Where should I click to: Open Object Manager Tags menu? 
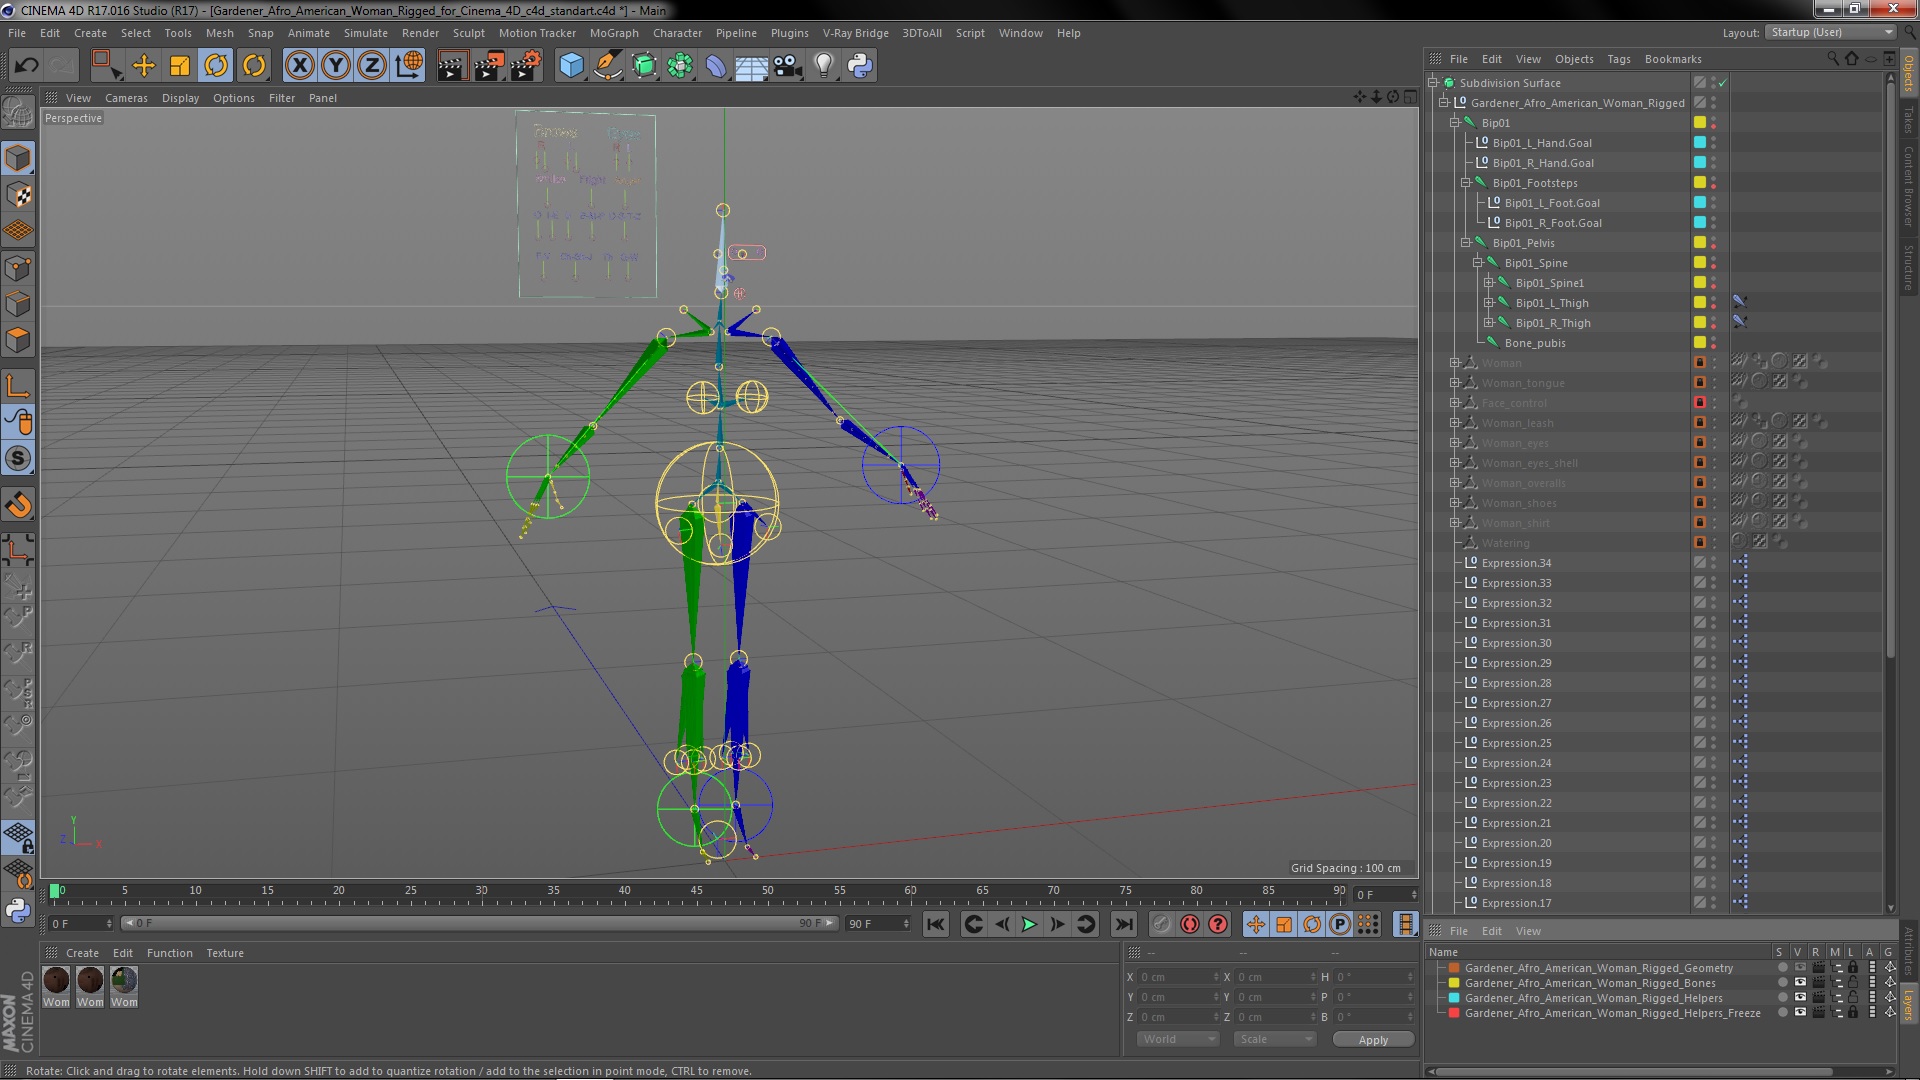1618,59
